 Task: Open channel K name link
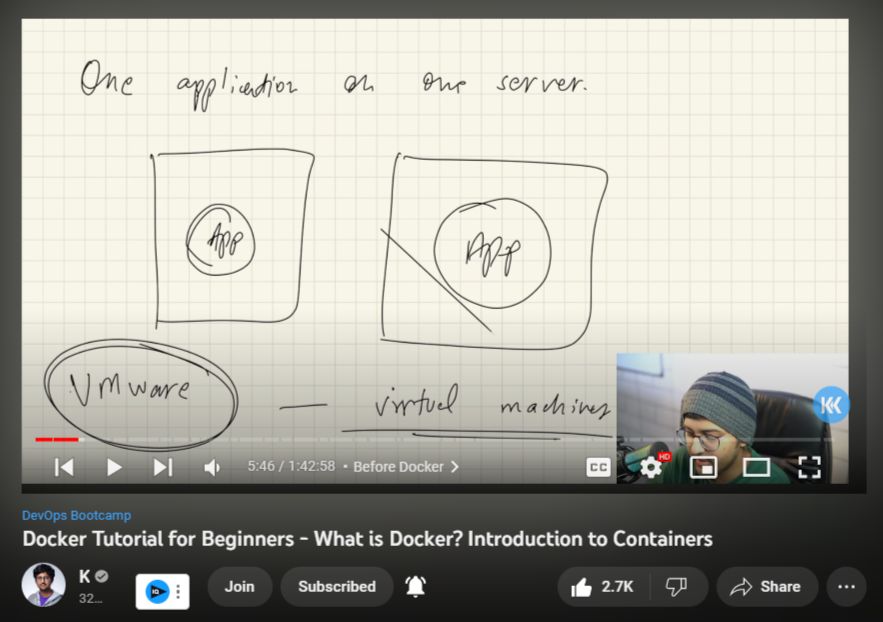click(x=84, y=576)
